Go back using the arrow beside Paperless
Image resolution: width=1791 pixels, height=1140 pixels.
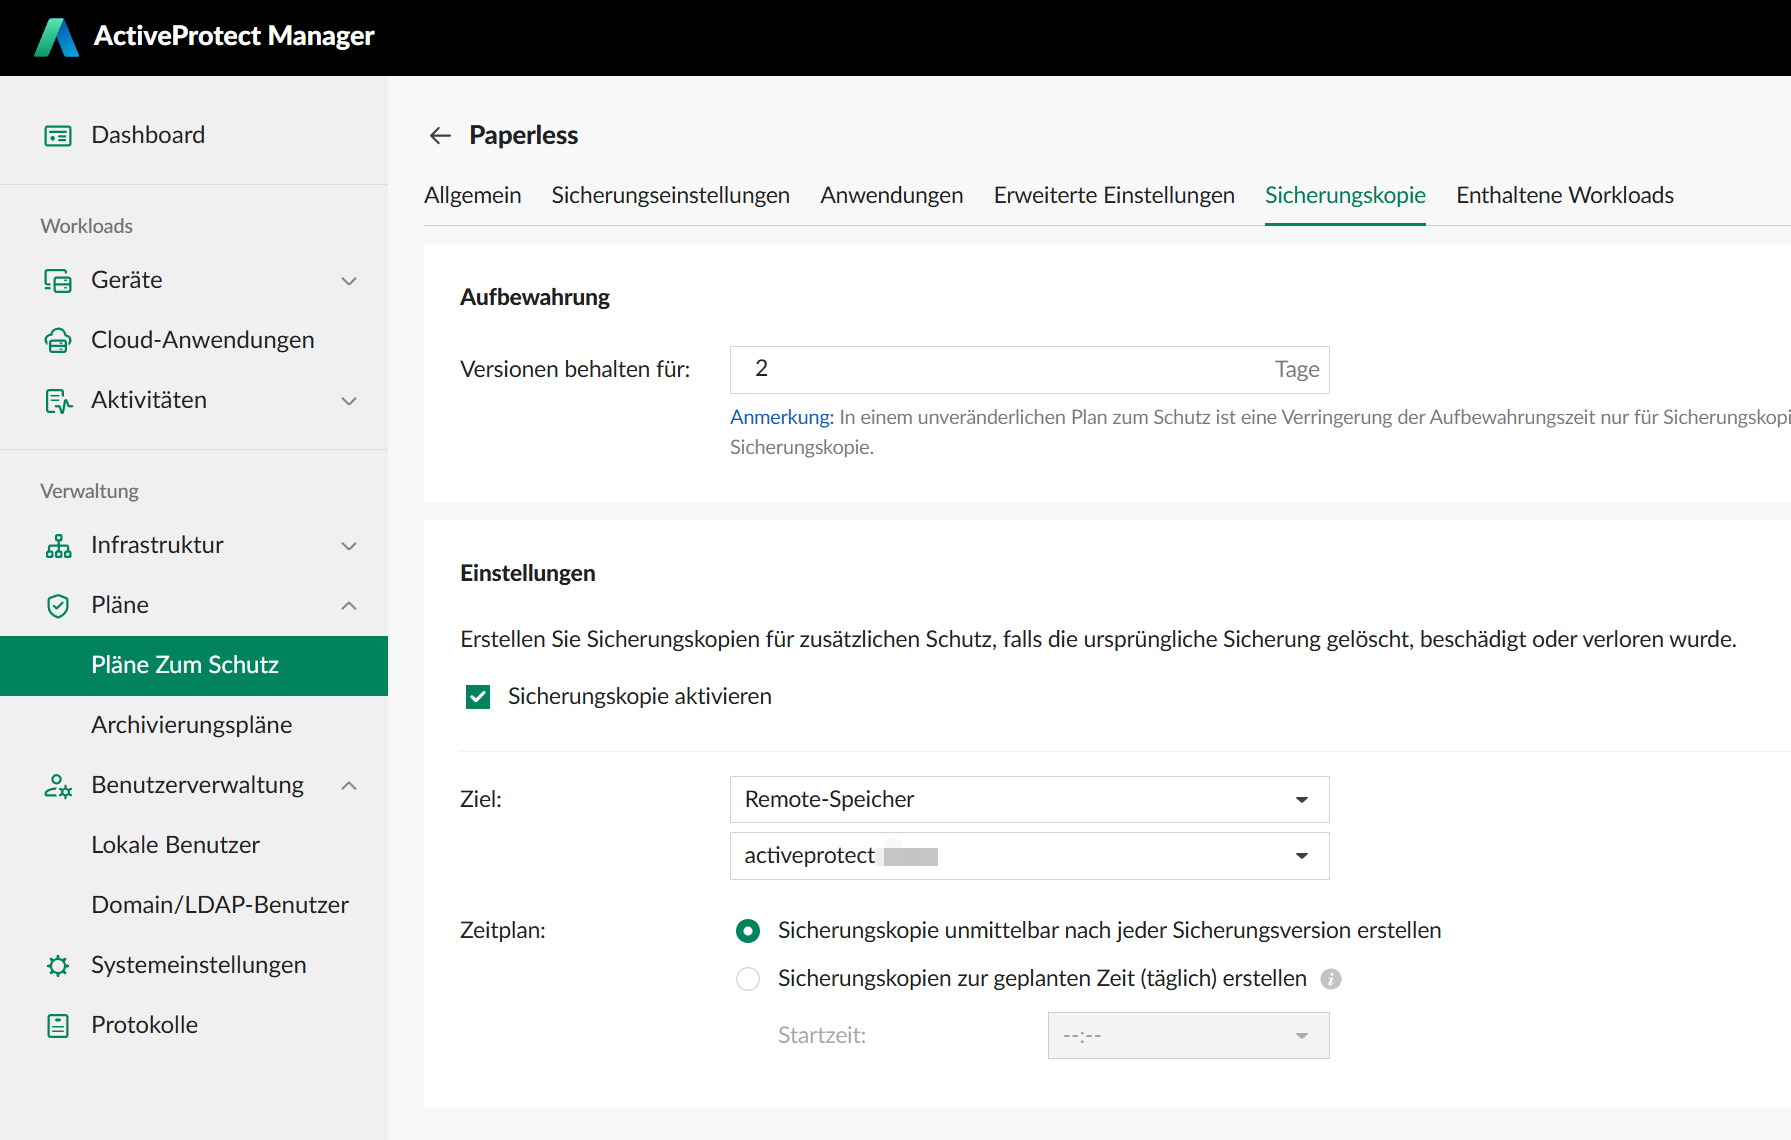pos(440,135)
